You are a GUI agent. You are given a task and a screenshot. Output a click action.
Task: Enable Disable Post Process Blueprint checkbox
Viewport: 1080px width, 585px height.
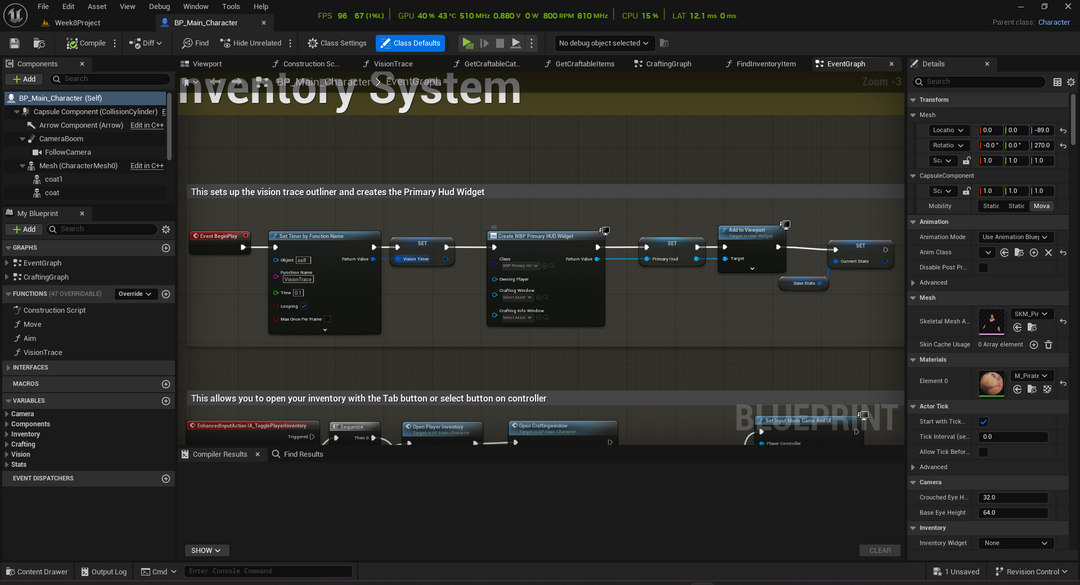pos(983,267)
